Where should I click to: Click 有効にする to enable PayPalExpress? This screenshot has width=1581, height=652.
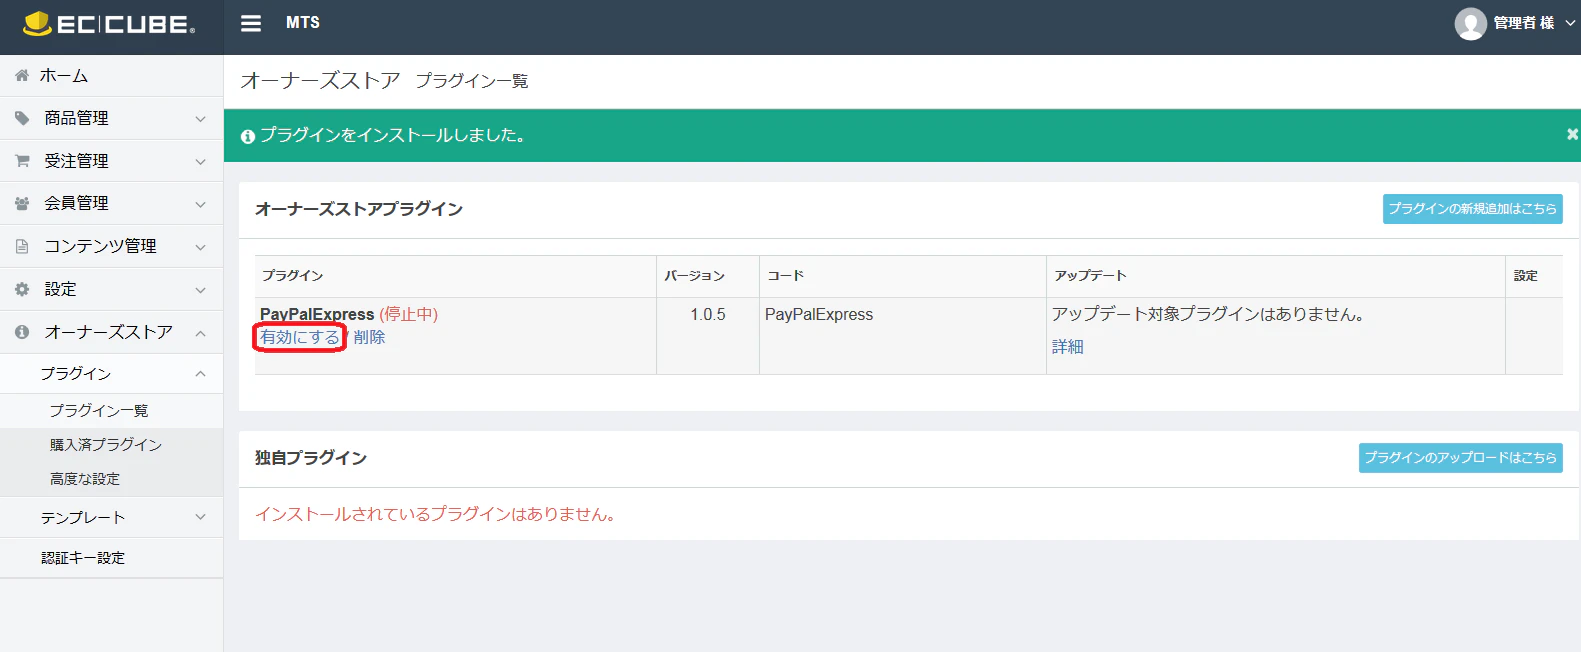click(300, 338)
